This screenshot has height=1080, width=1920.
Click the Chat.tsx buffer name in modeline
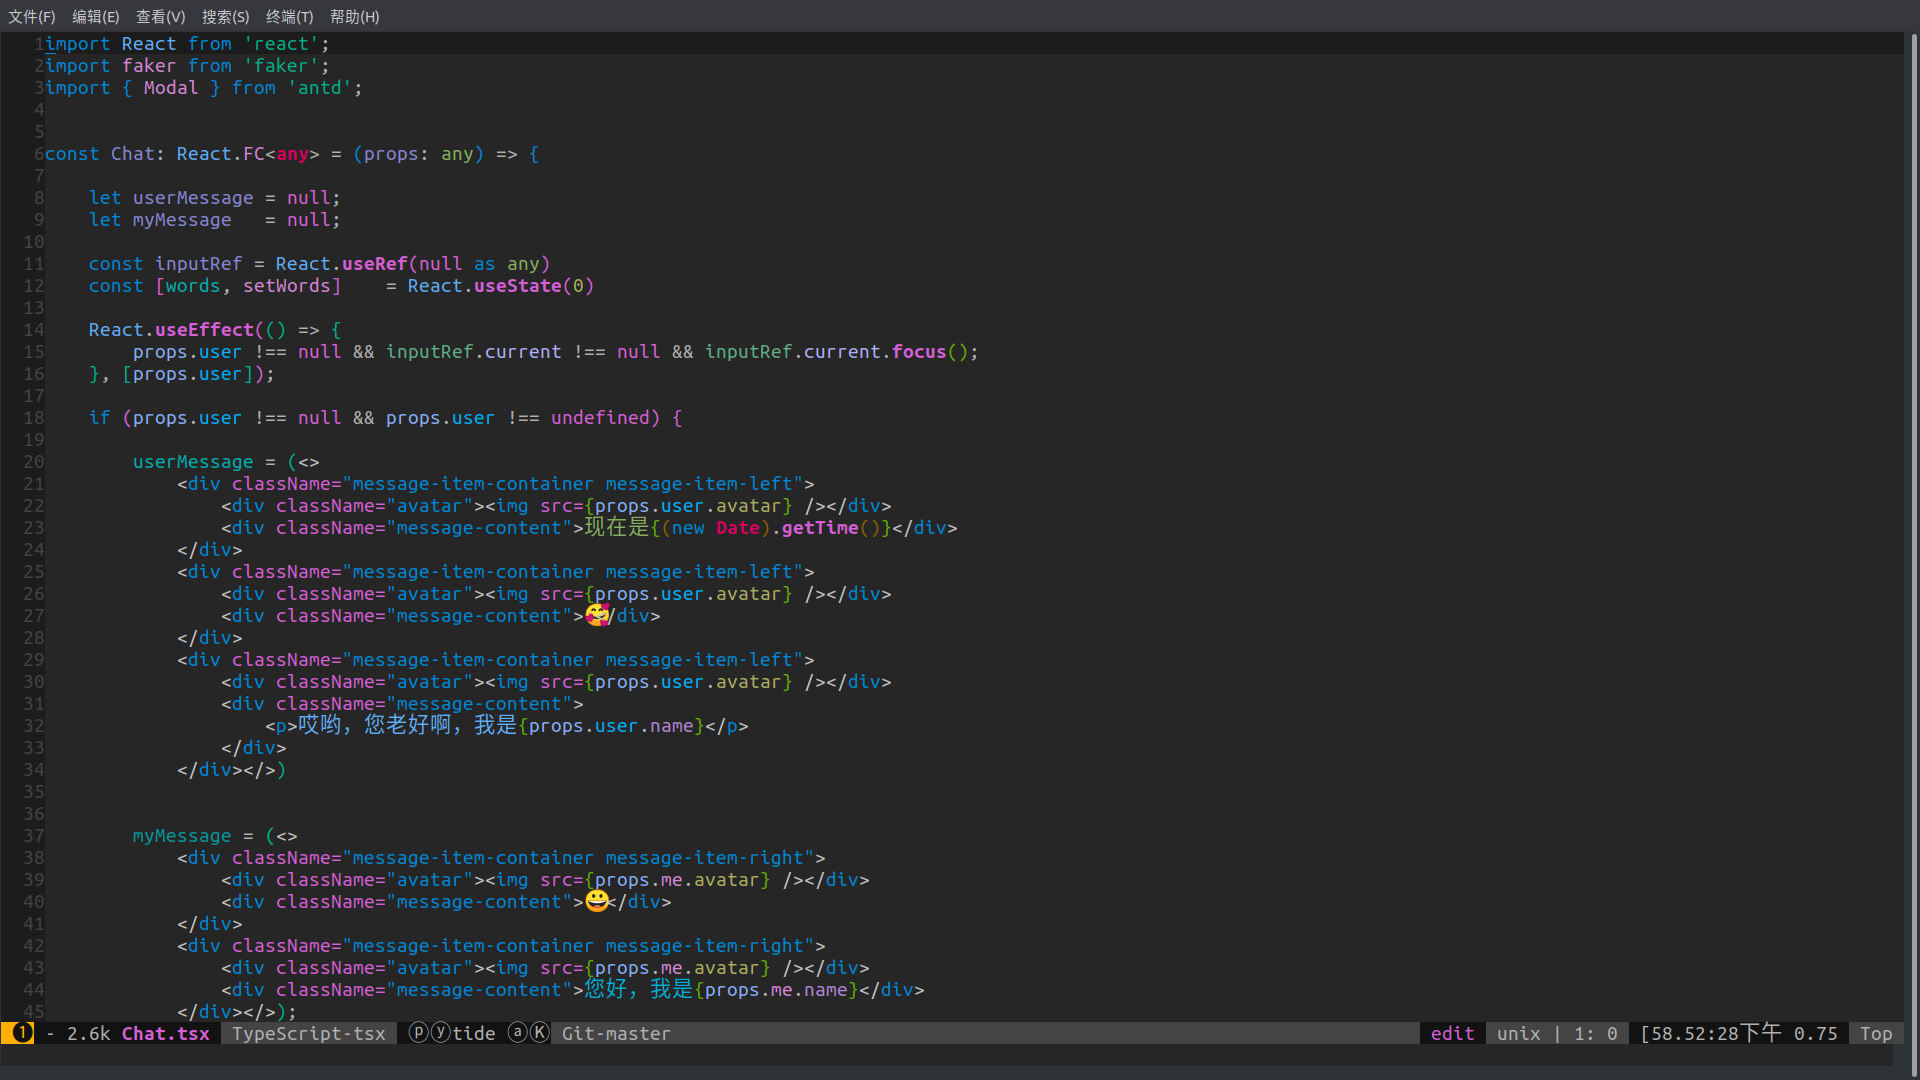166,1034
